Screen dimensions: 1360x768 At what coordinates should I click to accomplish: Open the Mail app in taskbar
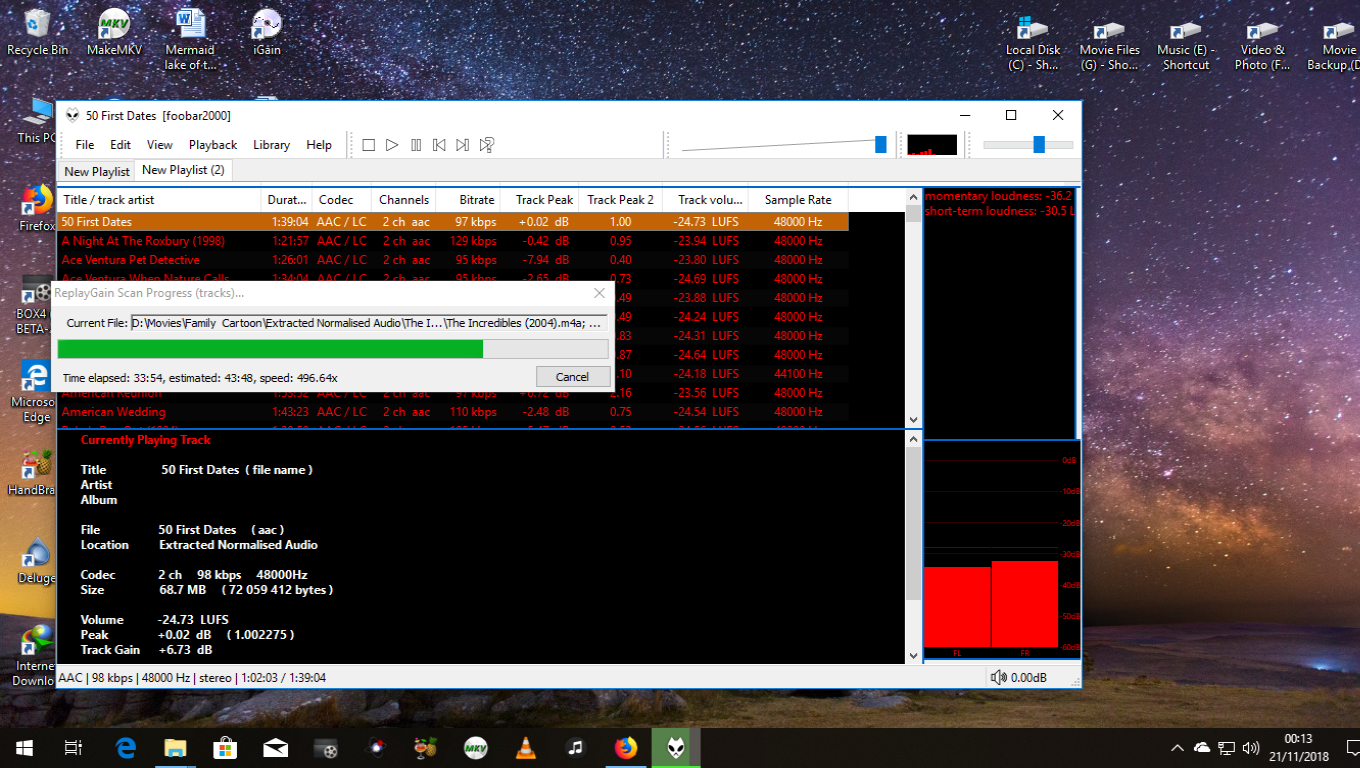275,748
